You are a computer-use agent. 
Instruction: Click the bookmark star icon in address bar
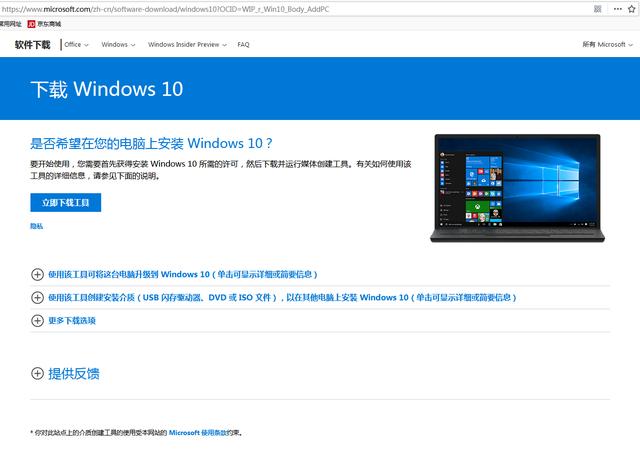629,8
